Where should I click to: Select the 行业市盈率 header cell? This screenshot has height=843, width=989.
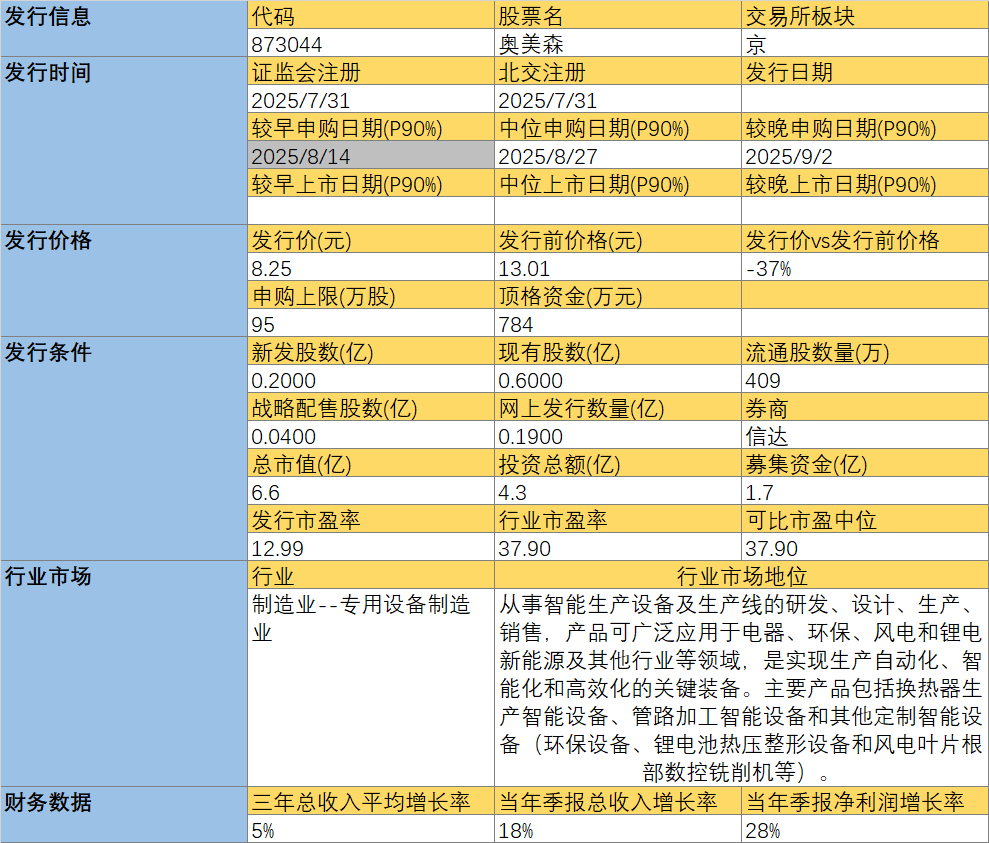(617, 518)
